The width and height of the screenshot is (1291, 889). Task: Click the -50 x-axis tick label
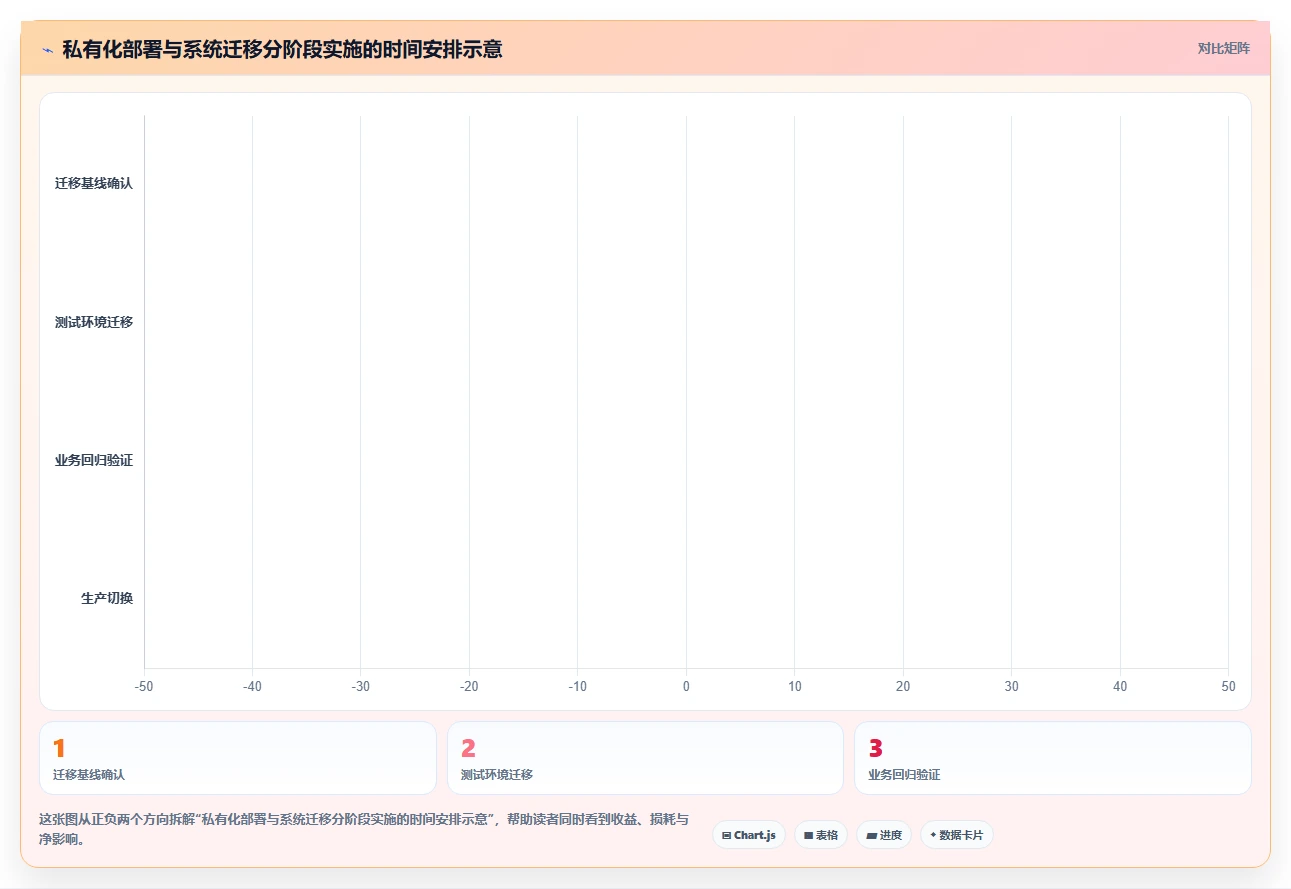tap(144, 687)
